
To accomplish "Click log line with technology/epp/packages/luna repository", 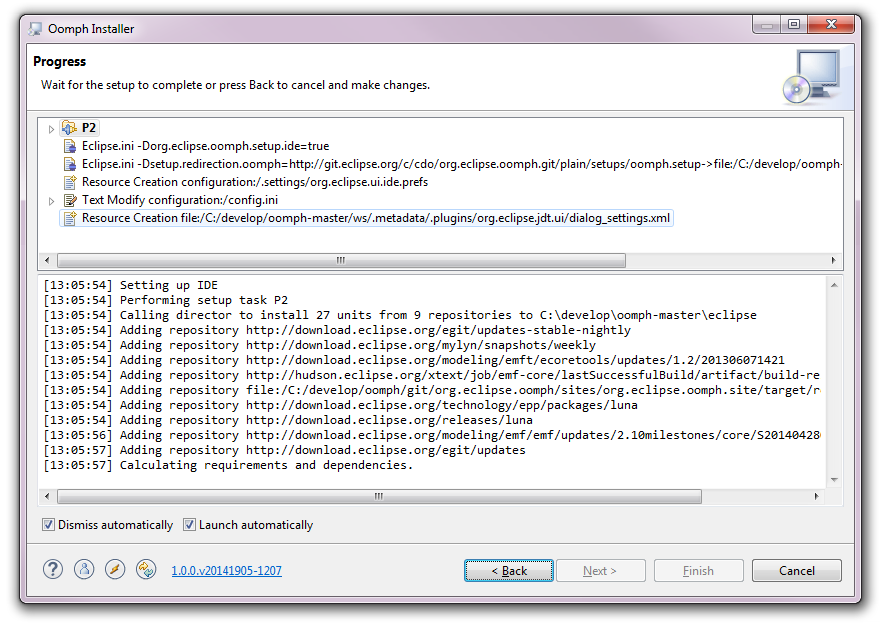I will pos(341,405).
